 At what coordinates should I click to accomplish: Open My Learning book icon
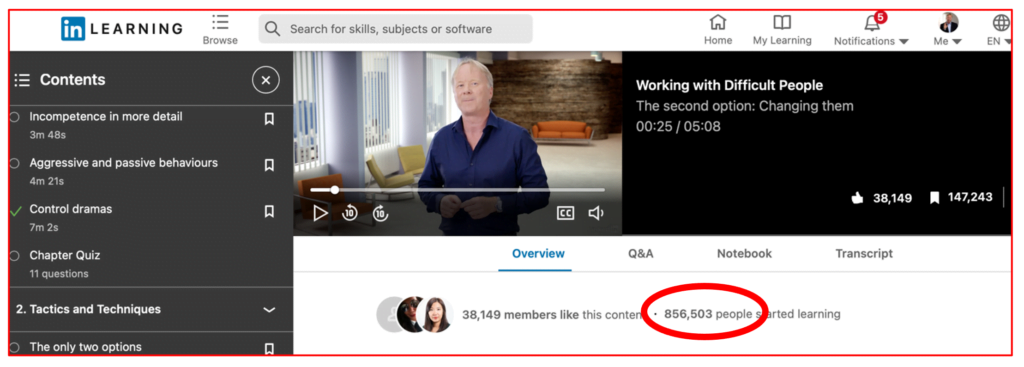782,23
